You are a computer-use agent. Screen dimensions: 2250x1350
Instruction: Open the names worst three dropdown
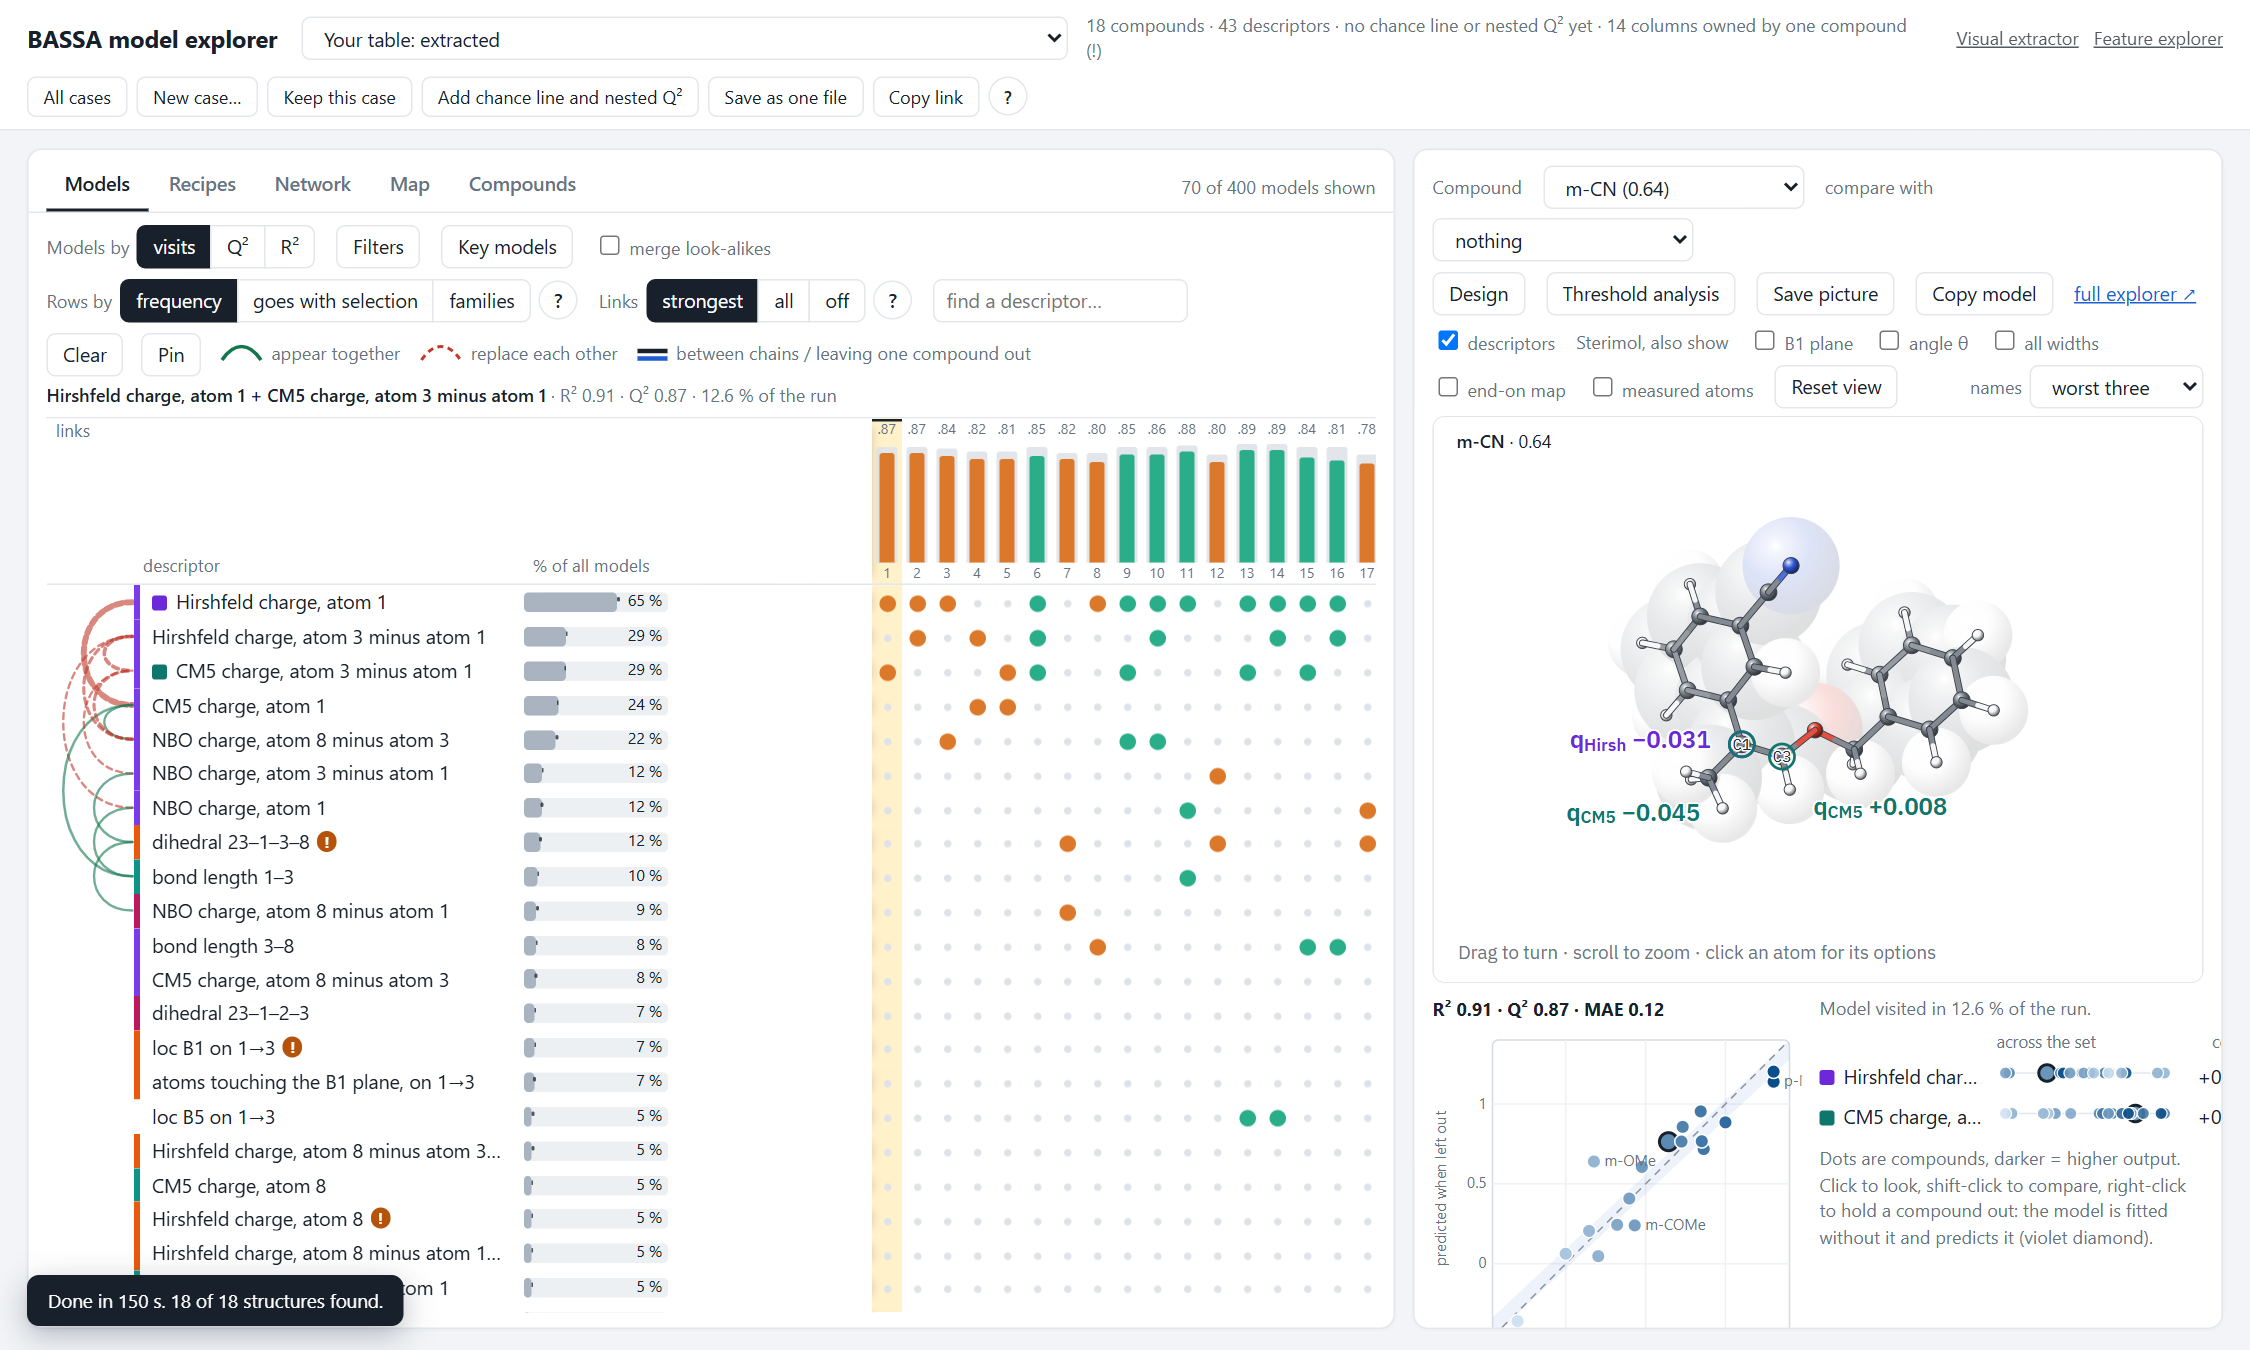(x=2116, y=388)
